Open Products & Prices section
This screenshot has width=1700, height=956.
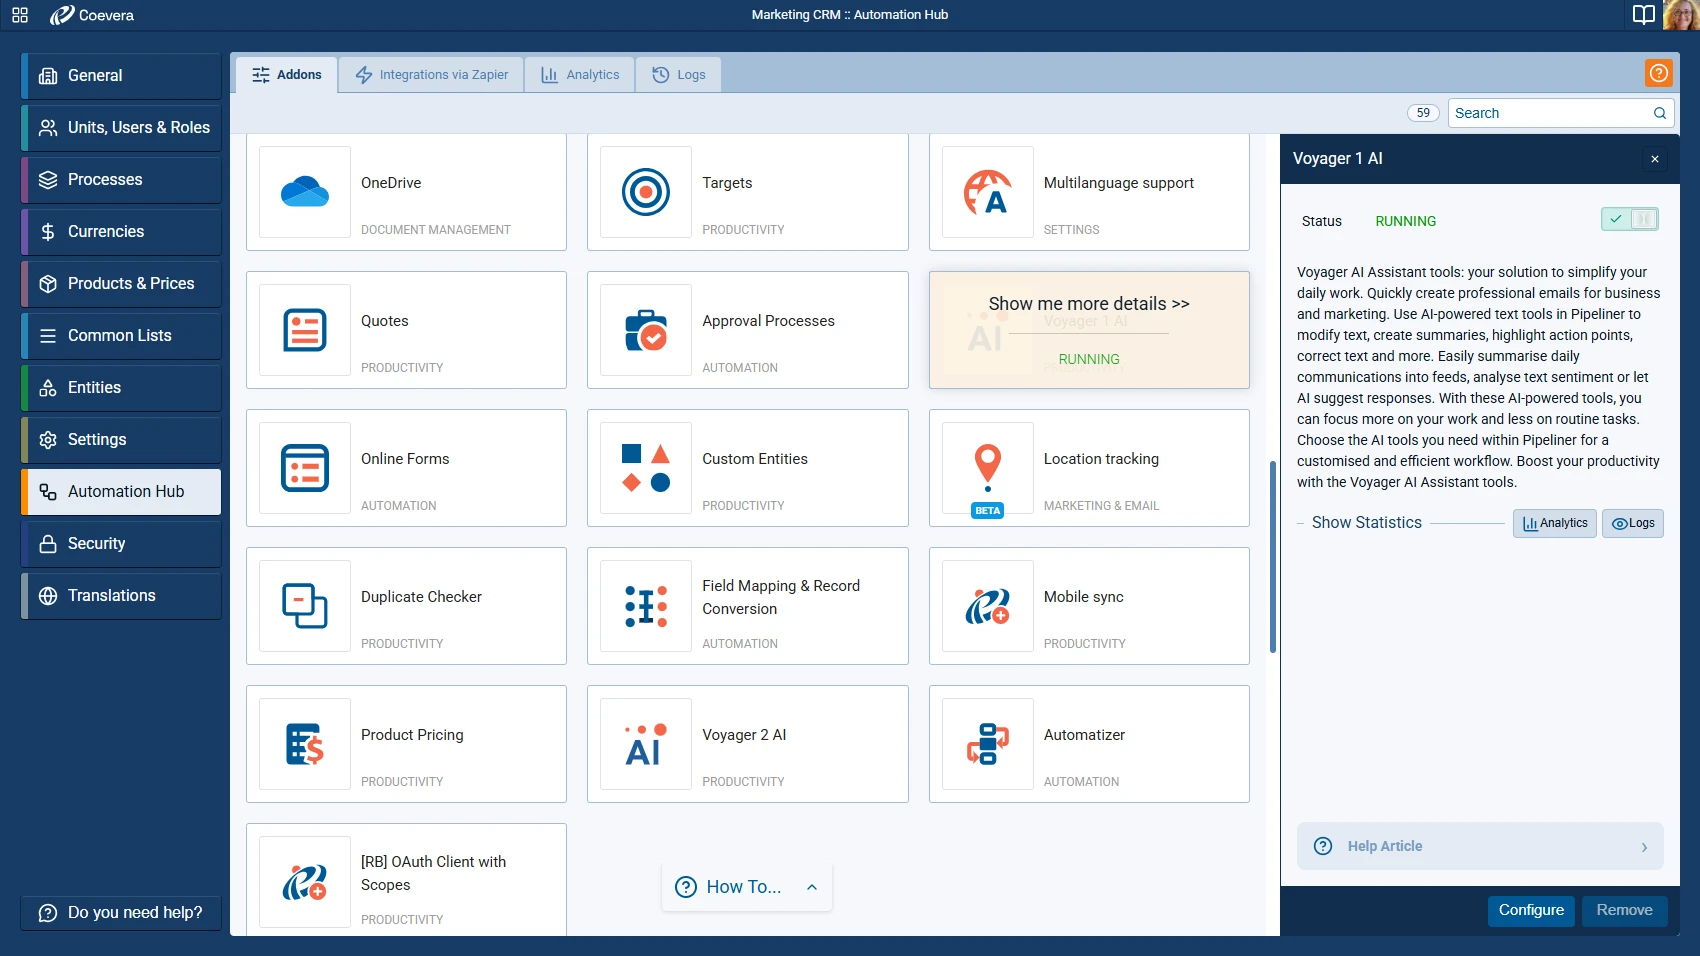pos(121,284)
